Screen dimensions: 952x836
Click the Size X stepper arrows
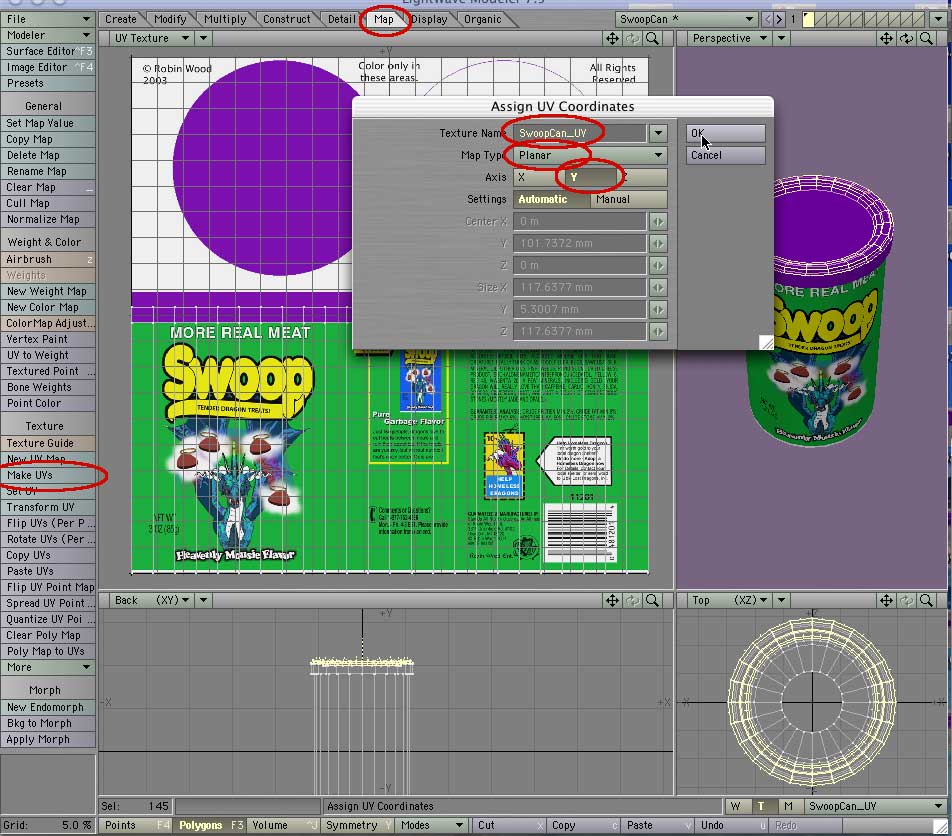coord(658,287)
